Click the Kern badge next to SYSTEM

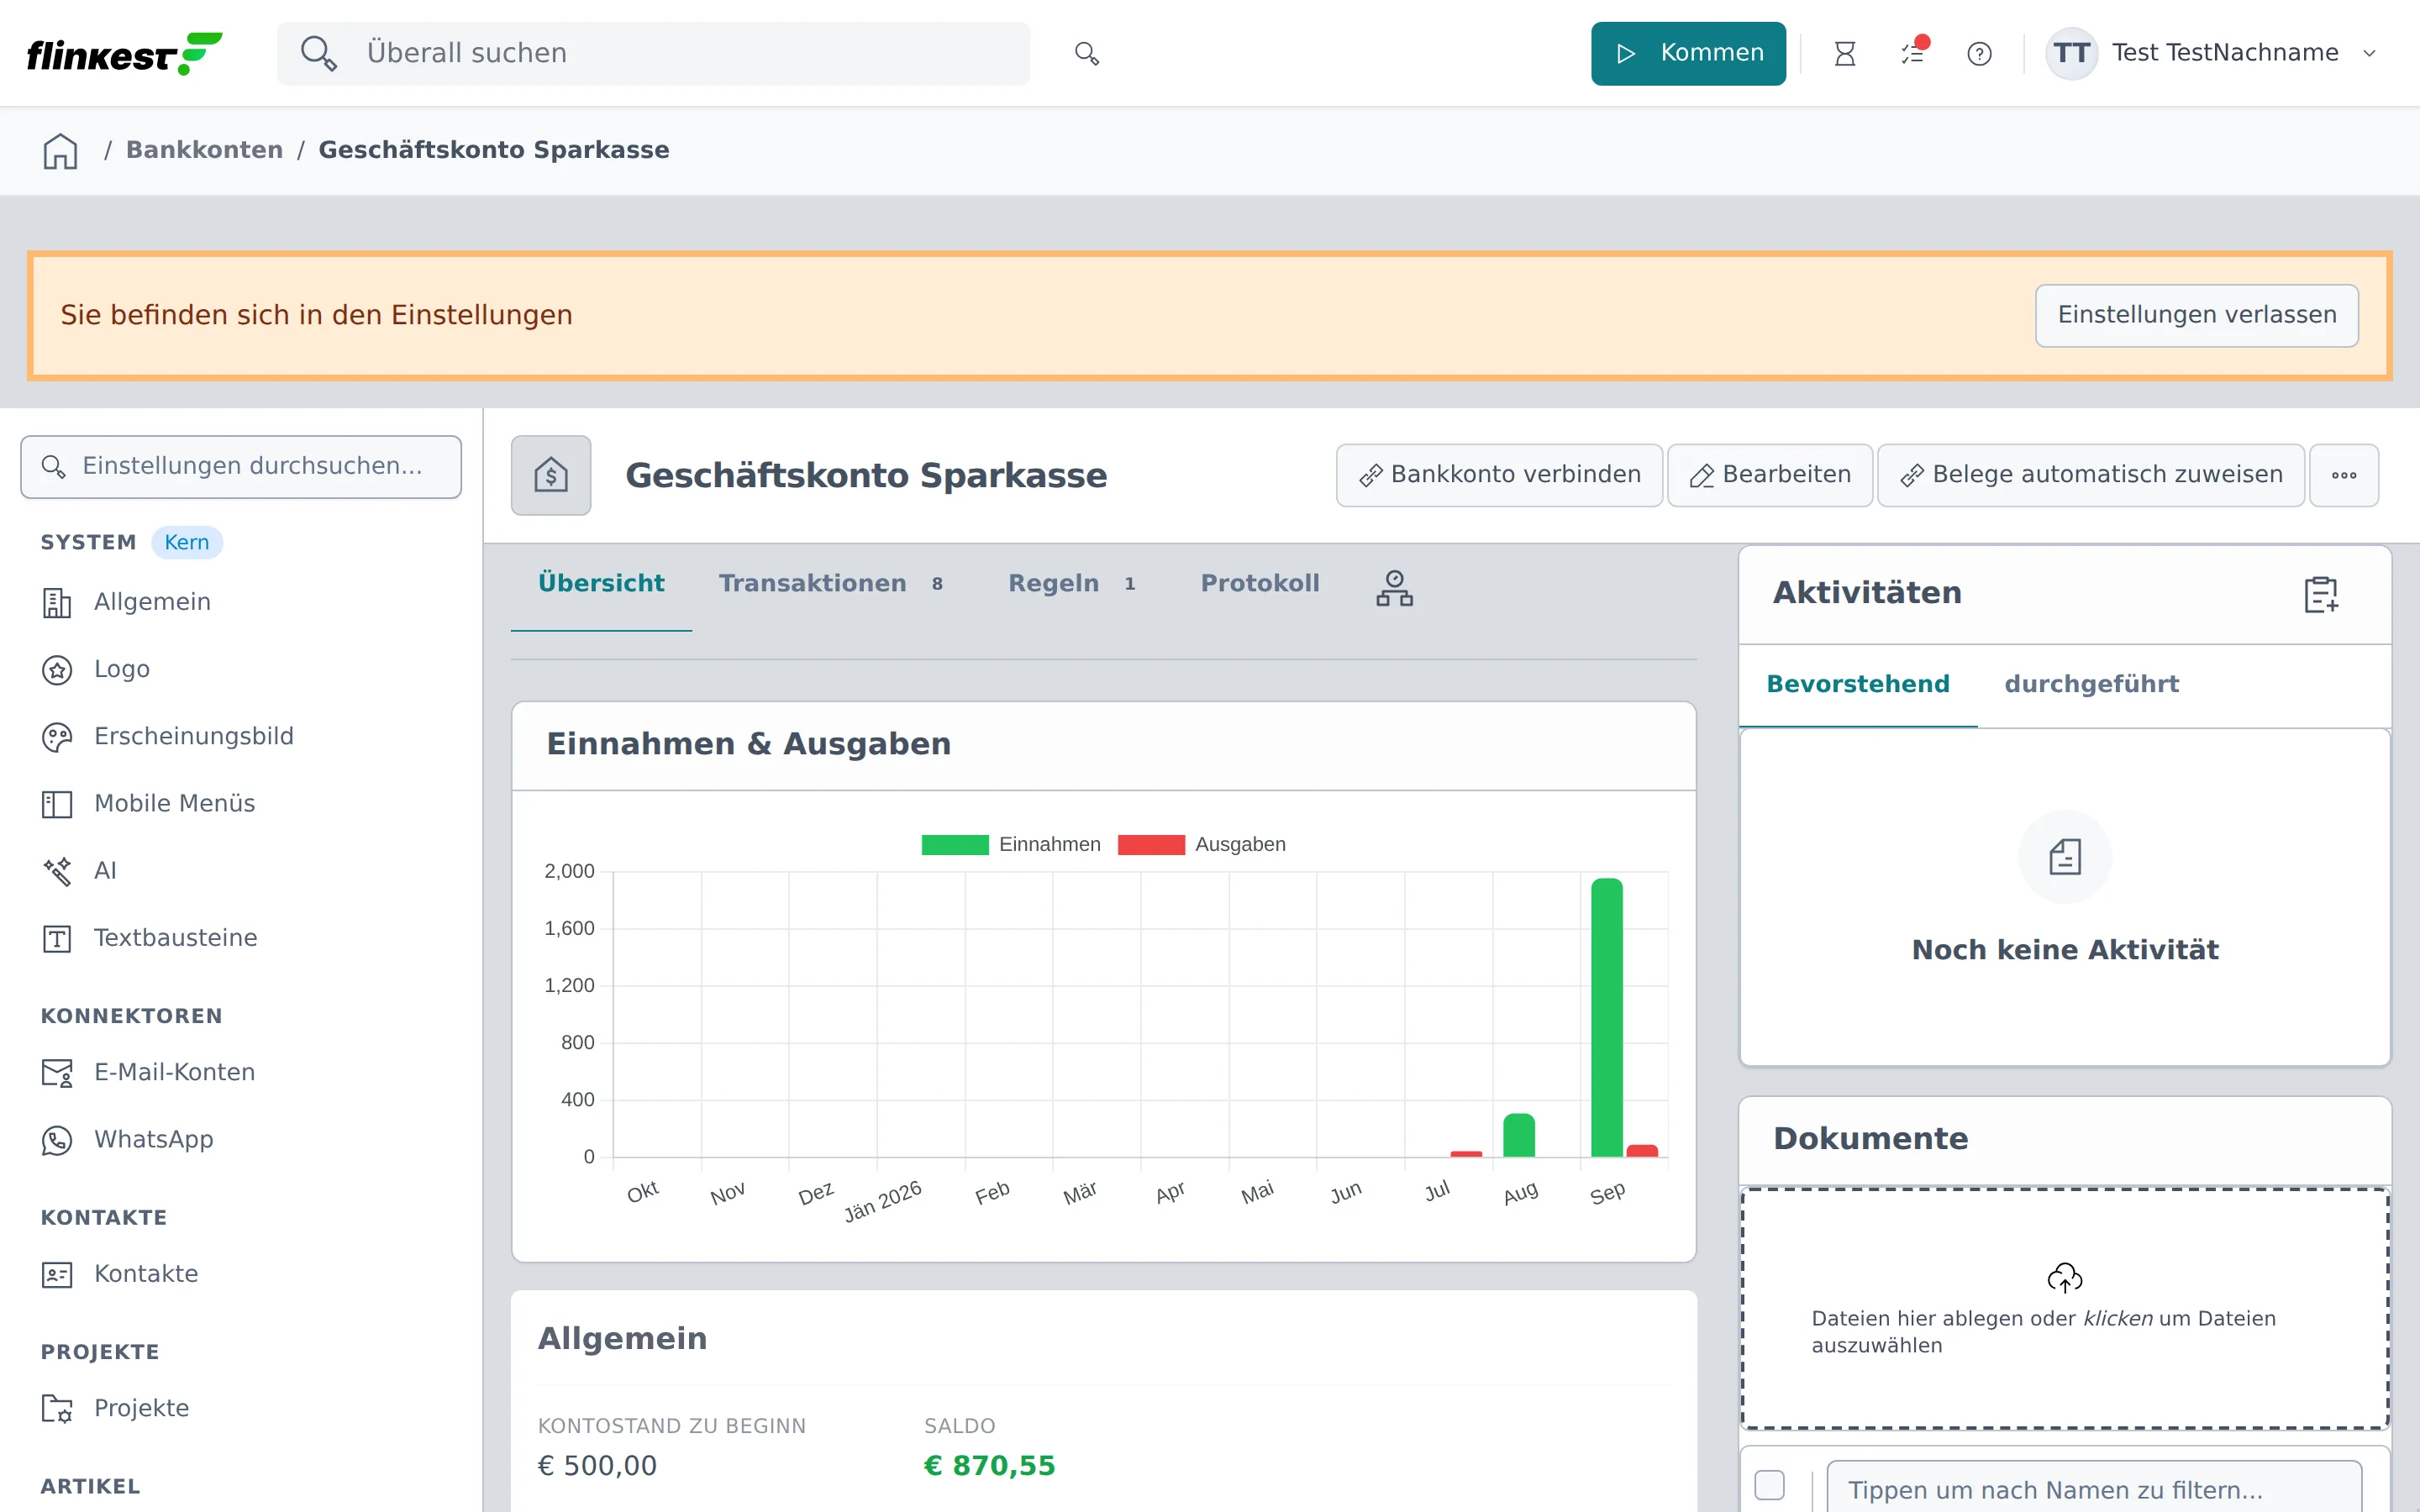tap(187, 542)
